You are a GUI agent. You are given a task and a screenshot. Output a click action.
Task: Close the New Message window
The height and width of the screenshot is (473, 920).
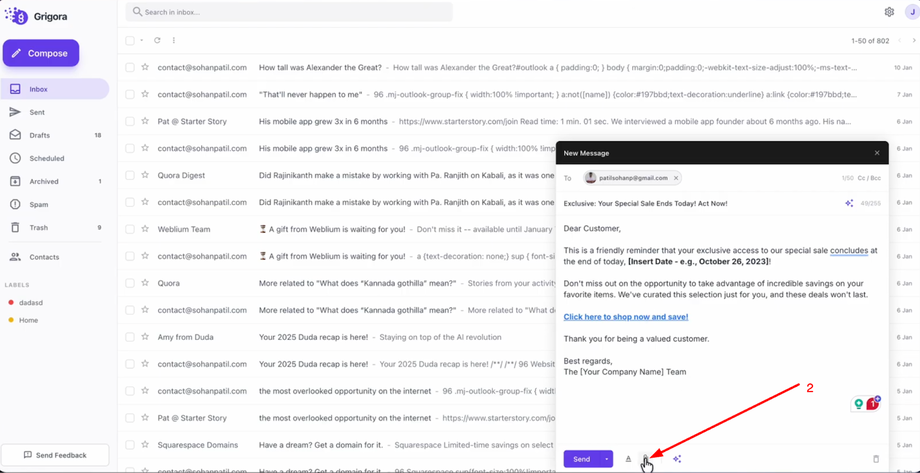[x=877, y=153]
